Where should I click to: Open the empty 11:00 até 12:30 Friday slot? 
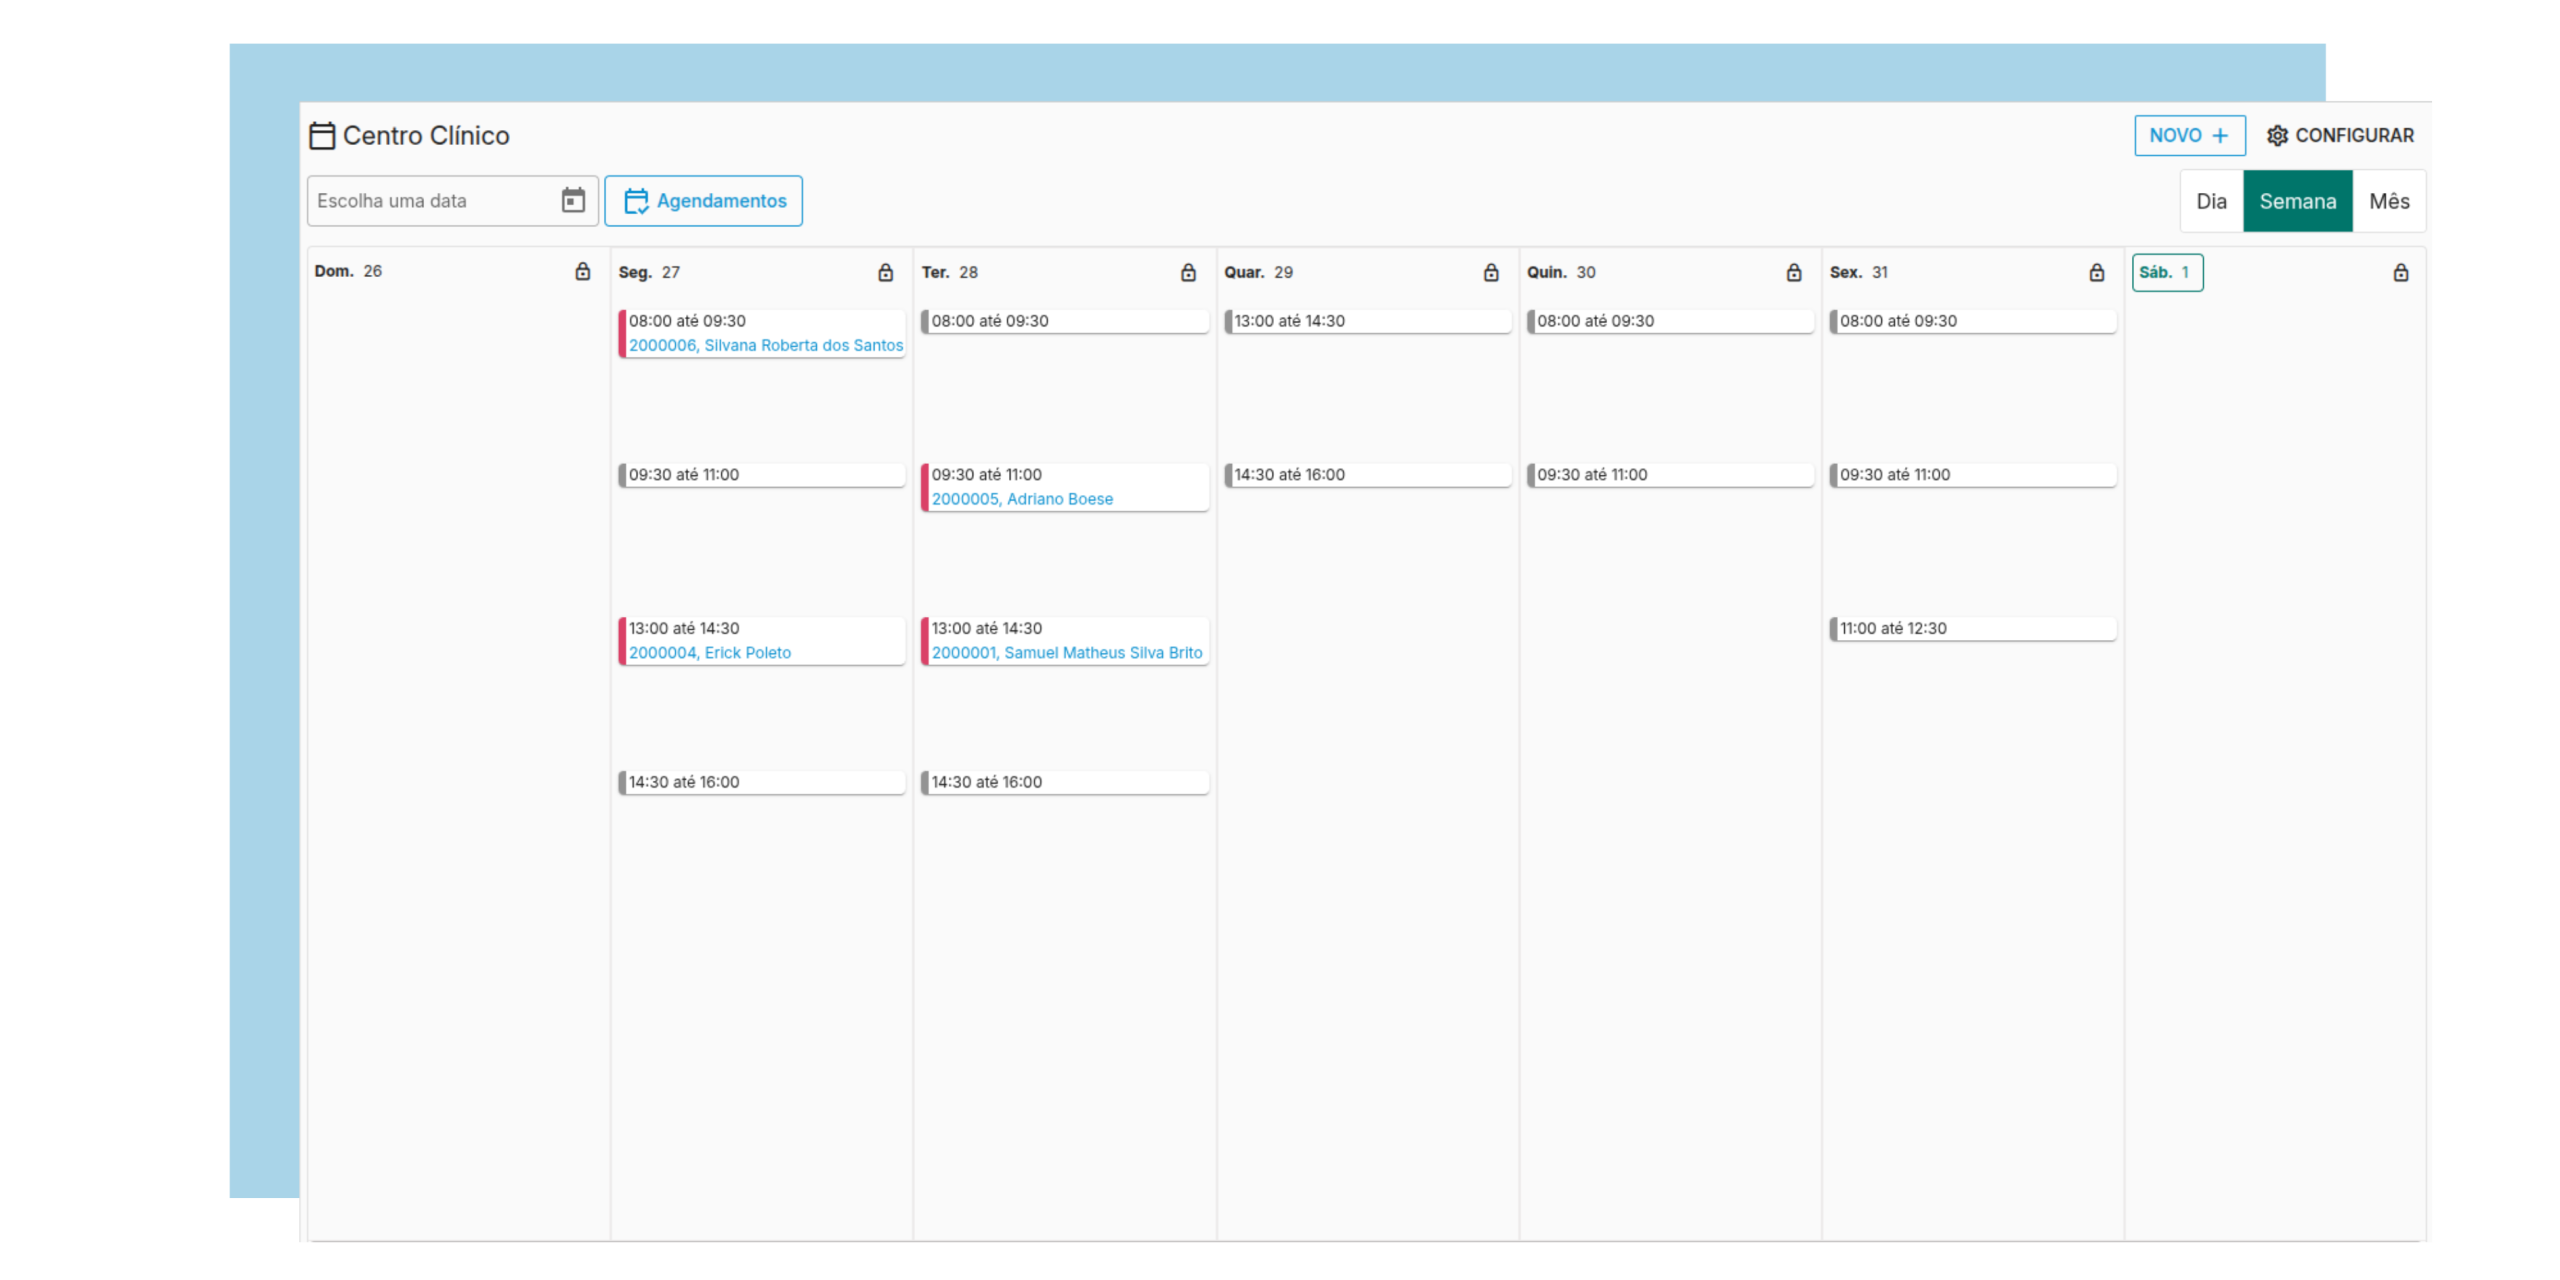pos(1972,628)
